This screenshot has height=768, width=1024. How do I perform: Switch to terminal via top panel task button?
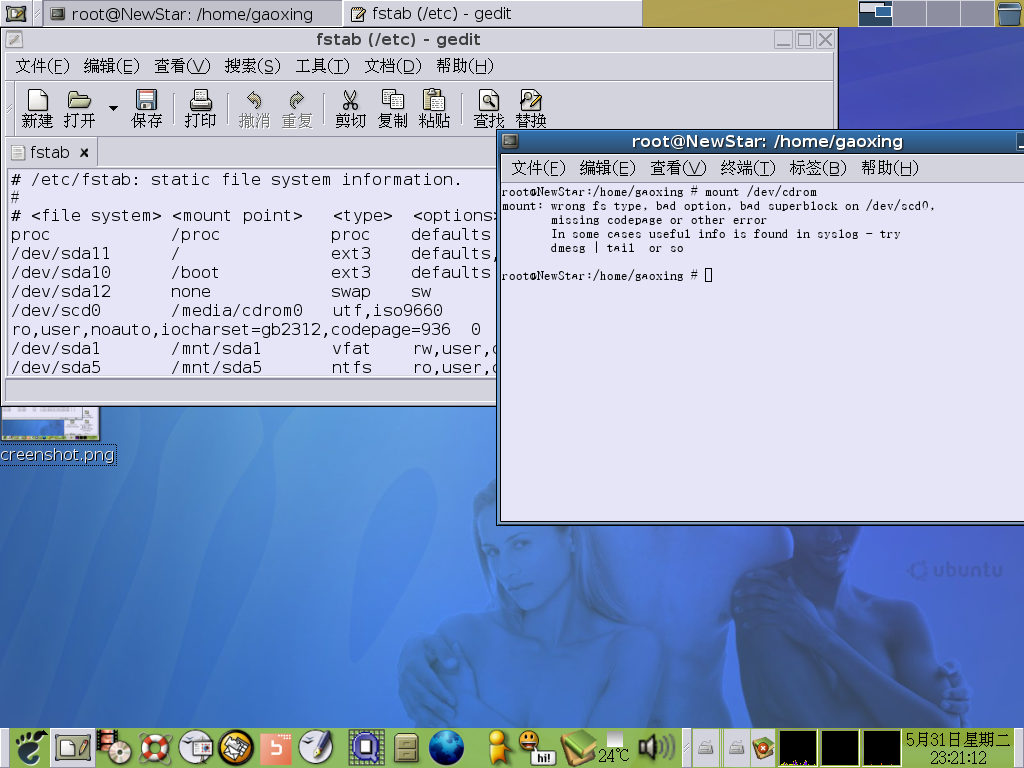192,14
